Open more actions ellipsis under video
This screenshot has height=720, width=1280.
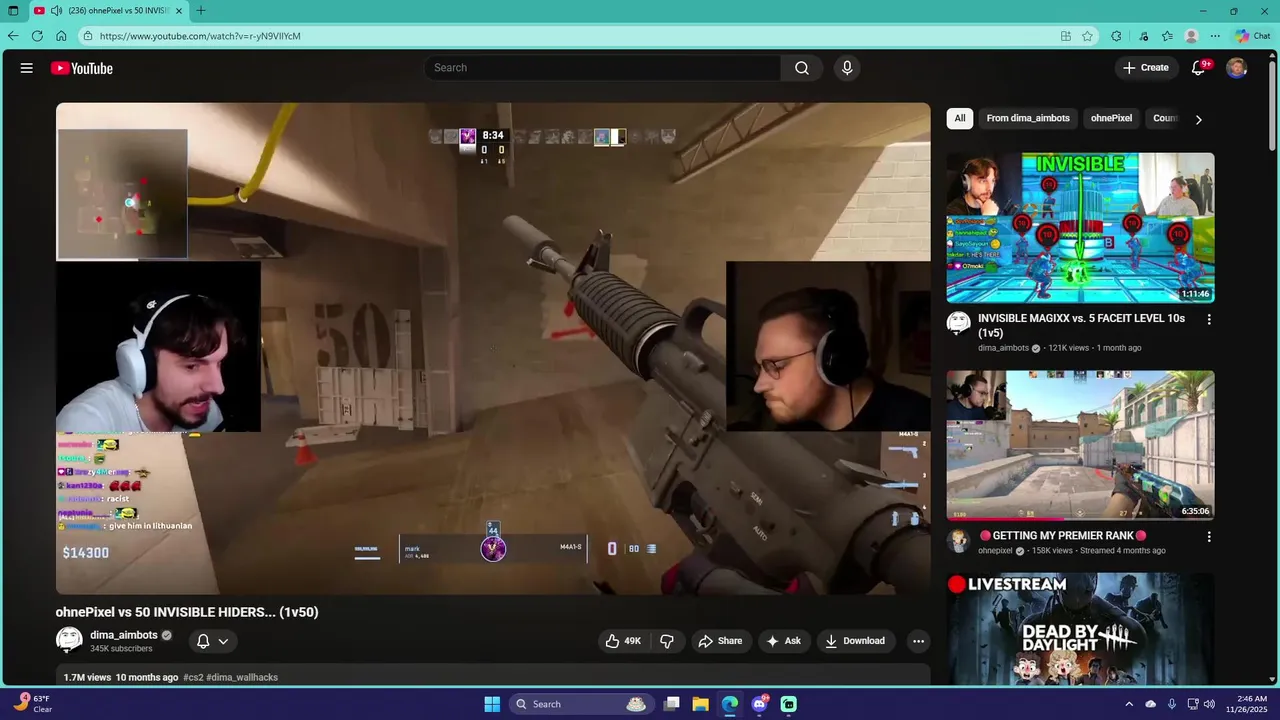pyautogui.click(x=918, y=641)
